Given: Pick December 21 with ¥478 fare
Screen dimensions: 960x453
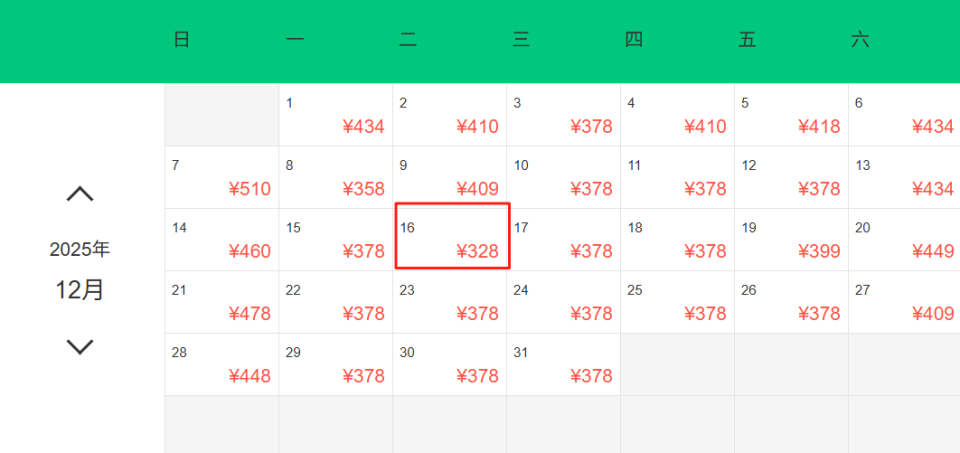Looking at the screenshot, I should [222, 302].
